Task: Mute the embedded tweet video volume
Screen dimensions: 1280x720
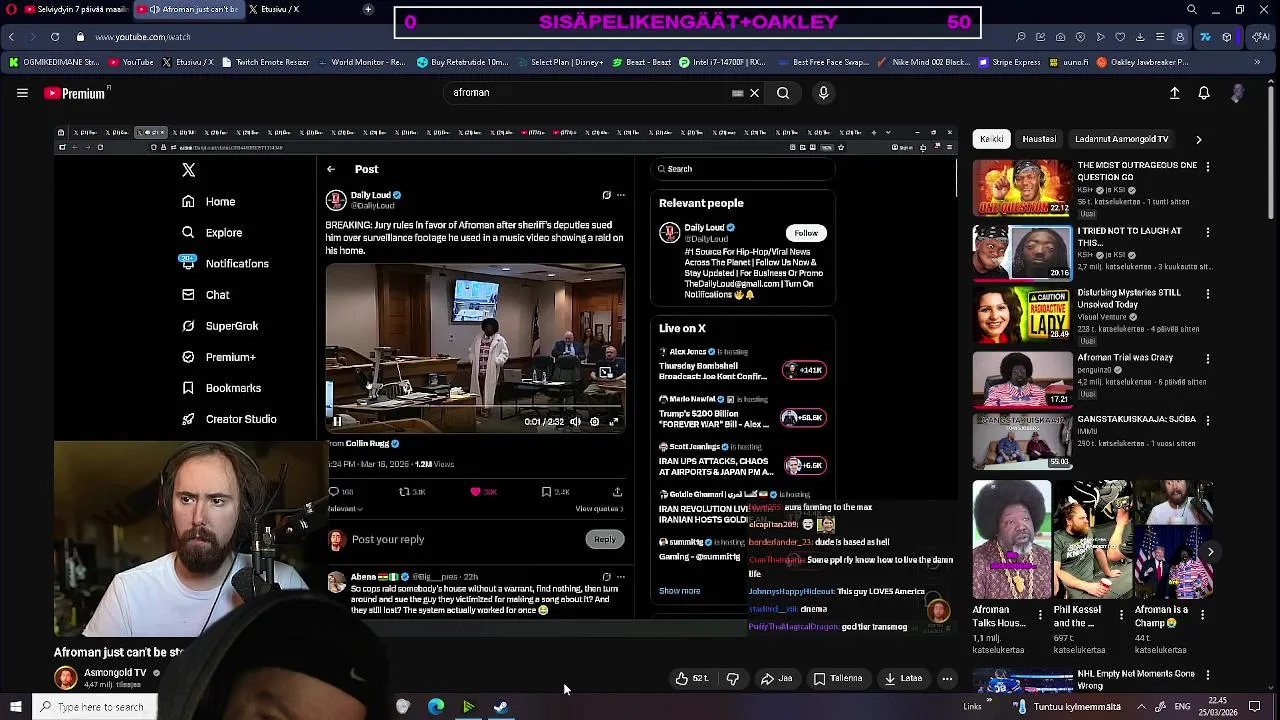Action: point(575,422)
